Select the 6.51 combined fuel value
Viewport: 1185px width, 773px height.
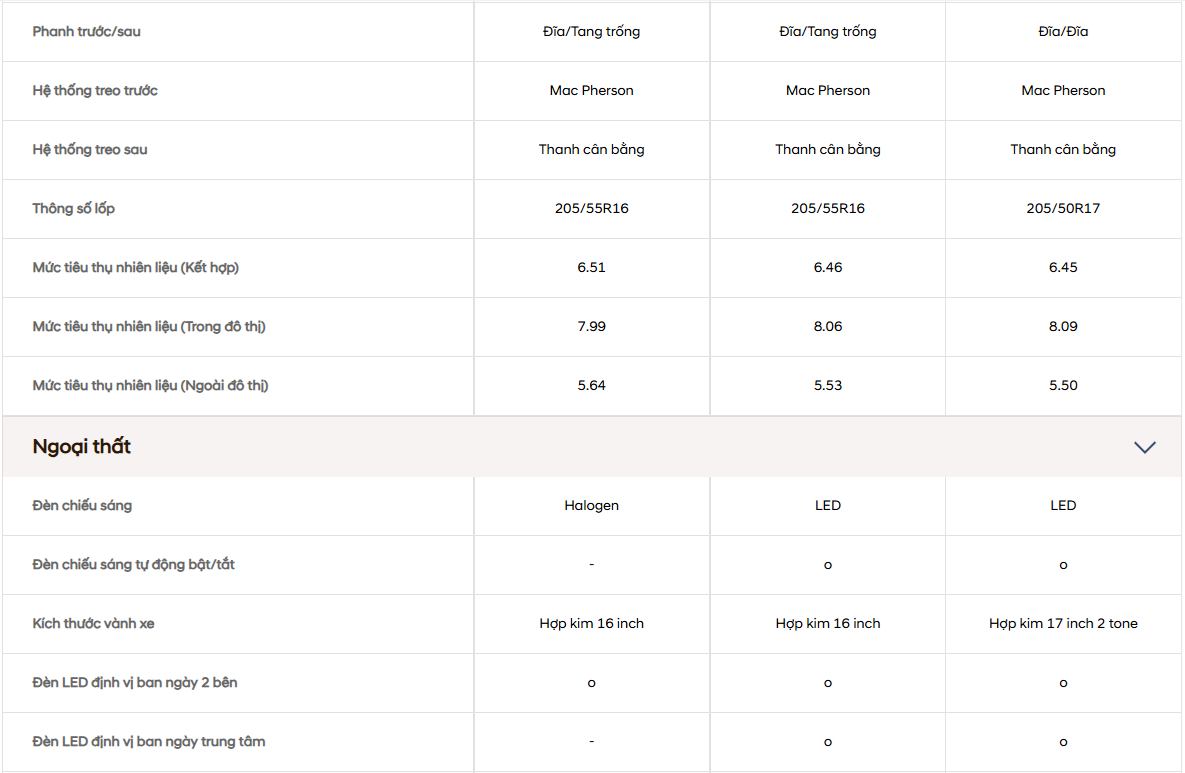[x=591, y=268]
